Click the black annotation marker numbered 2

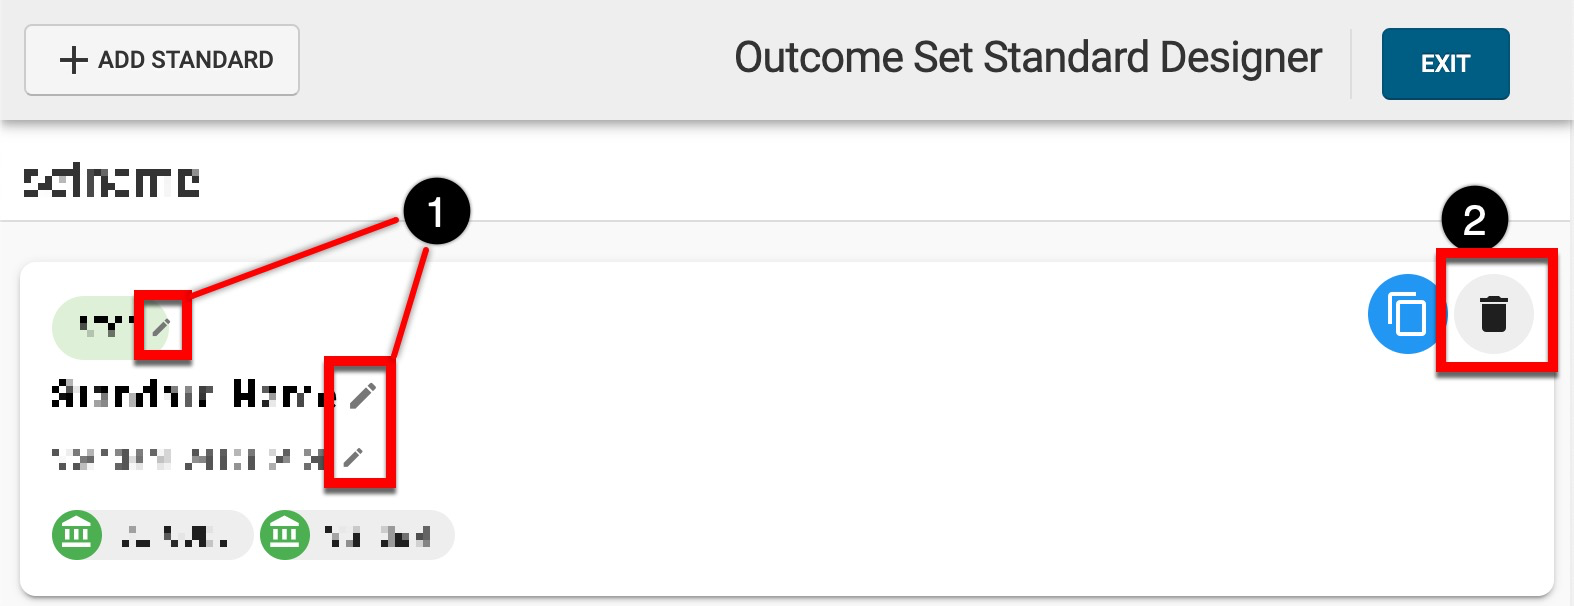[1474, 221]
